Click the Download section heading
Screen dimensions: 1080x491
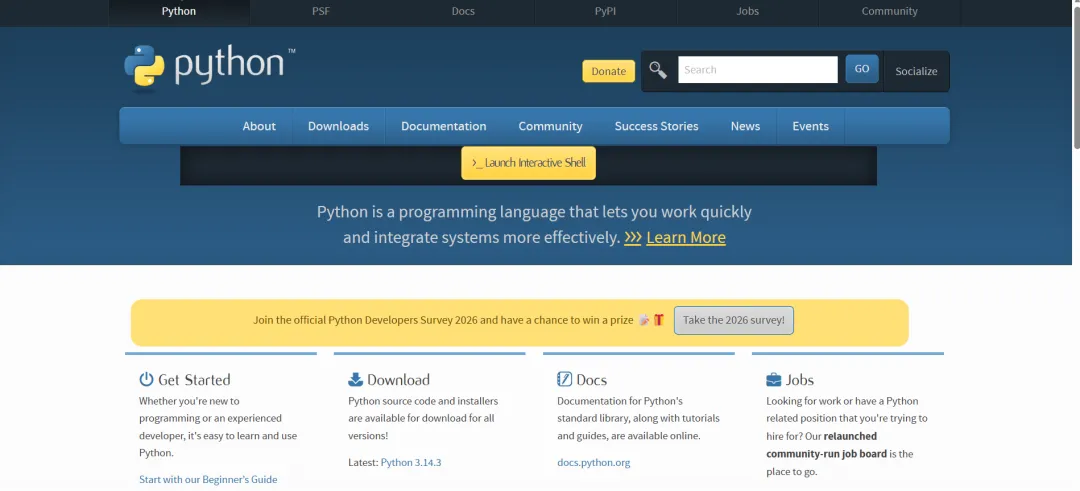398,379
